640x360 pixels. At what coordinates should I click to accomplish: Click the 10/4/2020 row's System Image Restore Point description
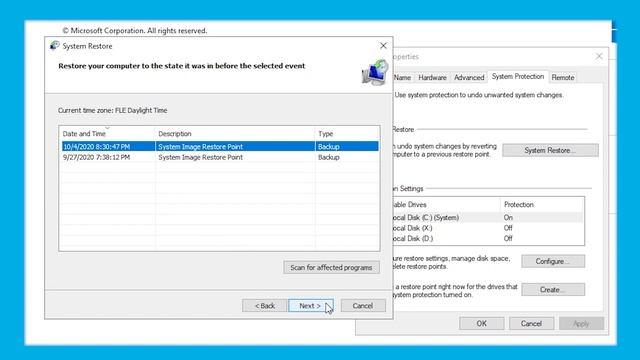tap(200, 147)
